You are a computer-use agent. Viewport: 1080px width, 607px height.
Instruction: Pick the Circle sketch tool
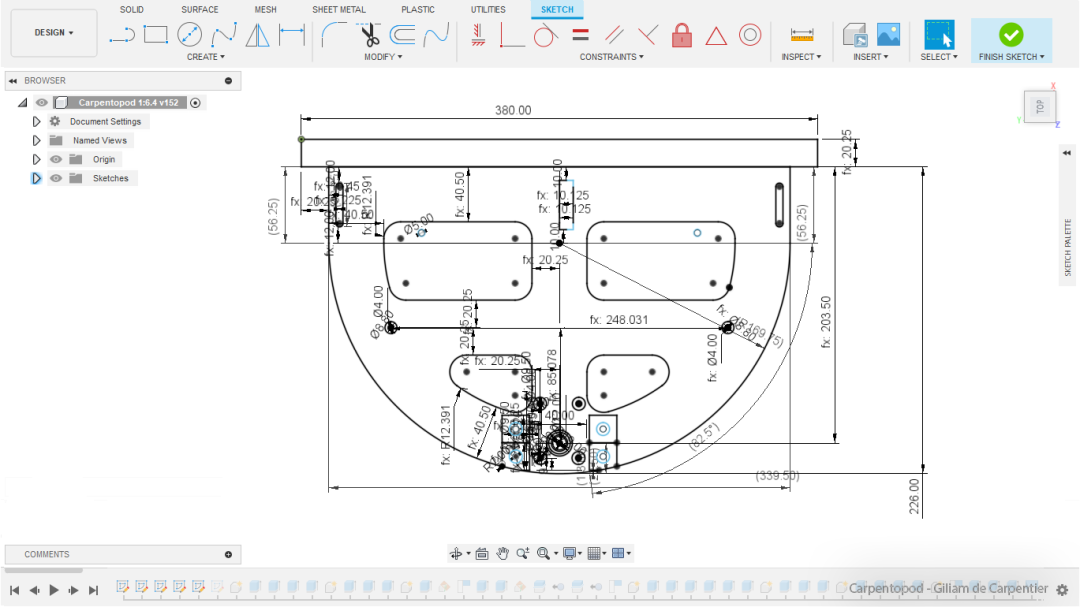(189, 36)
